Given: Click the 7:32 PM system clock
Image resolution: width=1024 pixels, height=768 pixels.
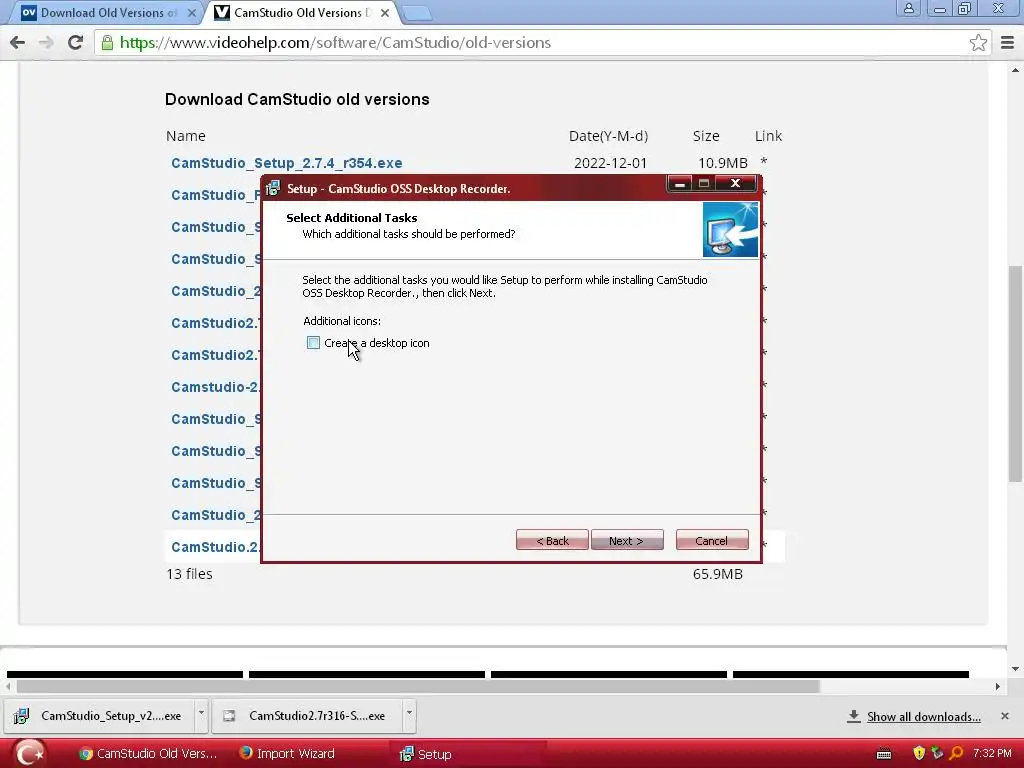Looking at the screenshot, I should point(992,754).
